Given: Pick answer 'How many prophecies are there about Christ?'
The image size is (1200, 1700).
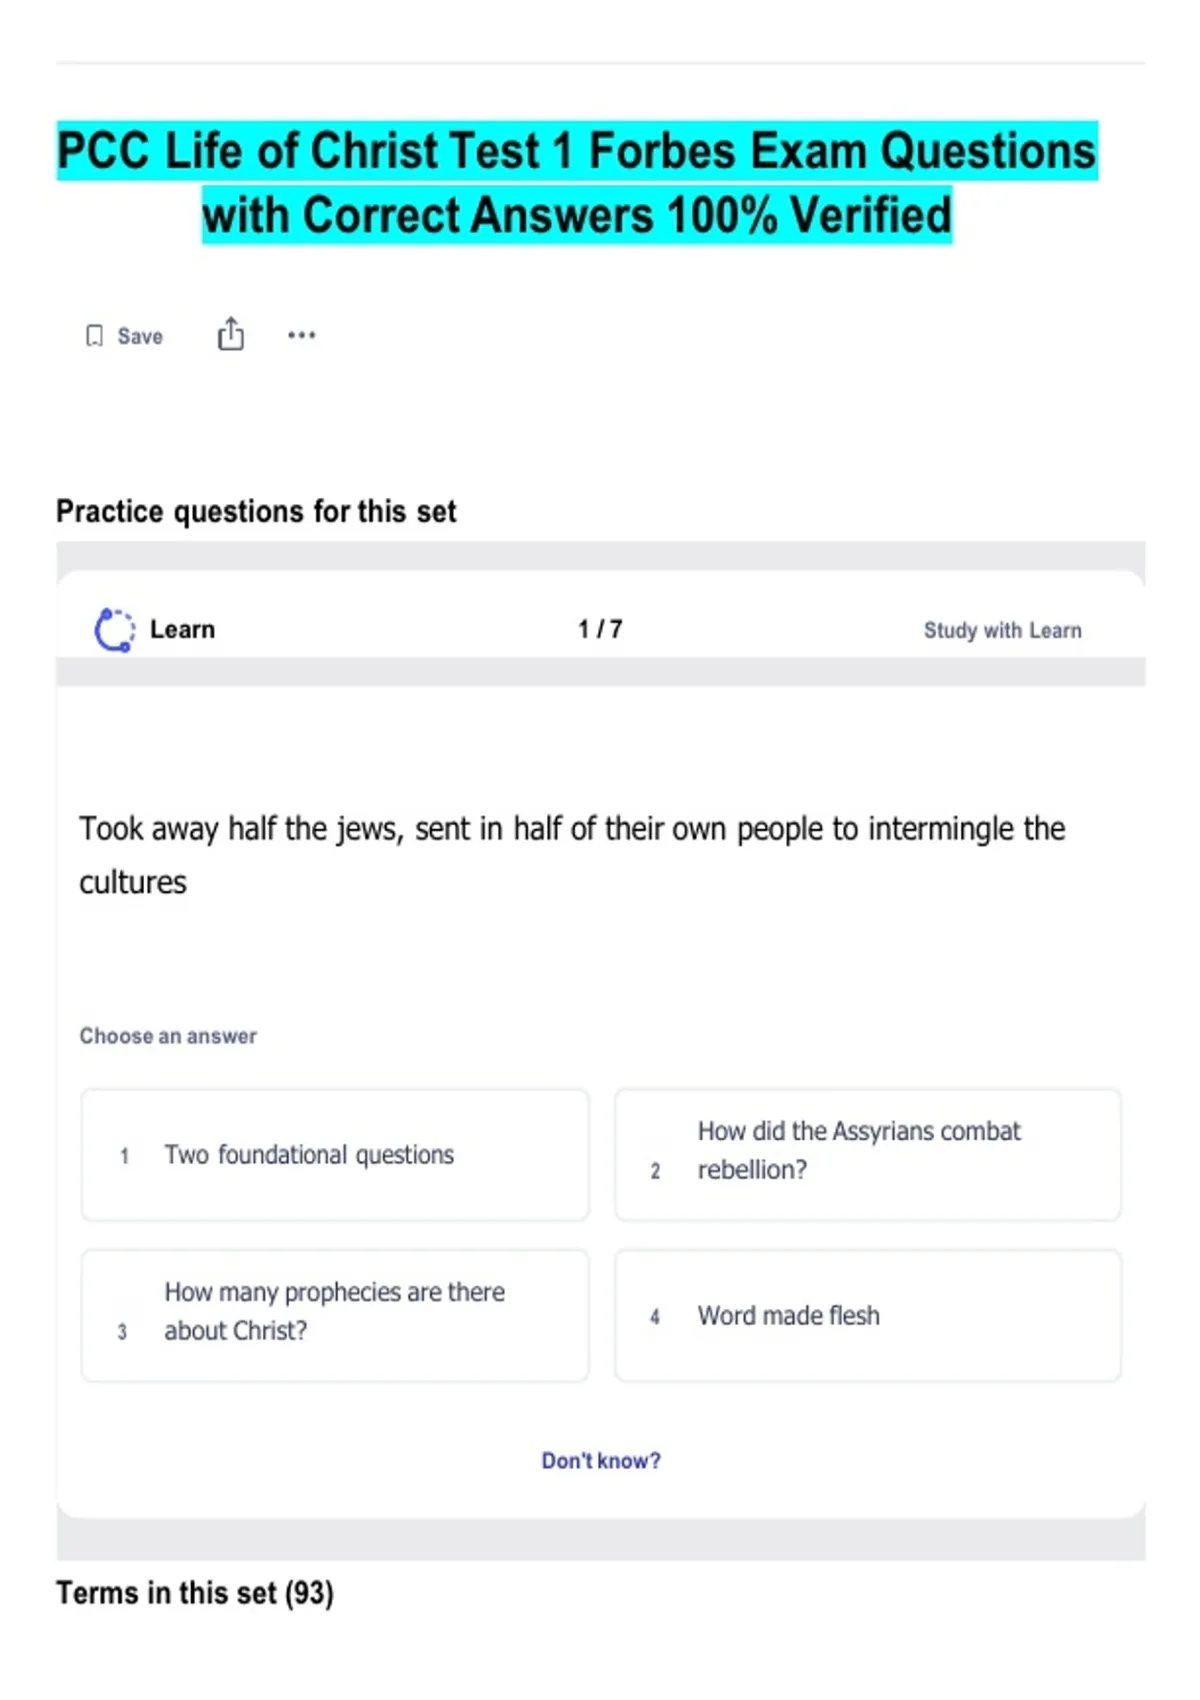Looking at the screenshot, I should tap(335, 1316).
